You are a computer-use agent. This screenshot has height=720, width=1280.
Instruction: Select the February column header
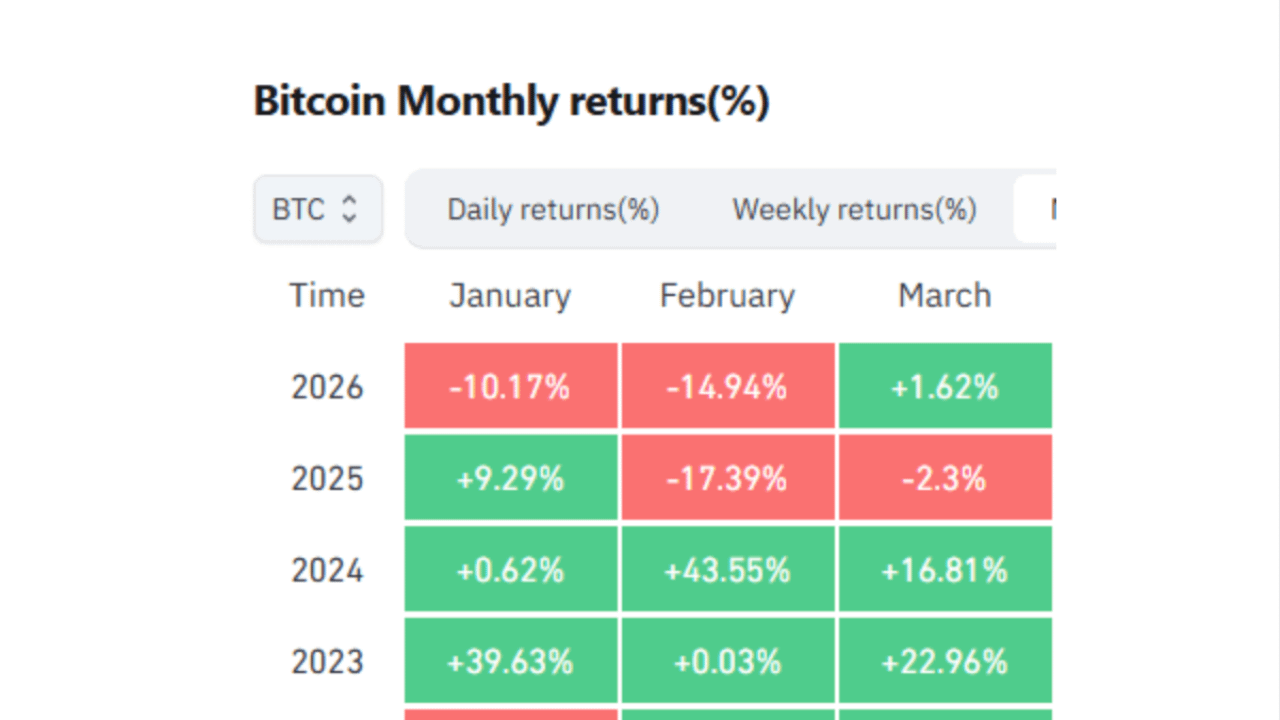pyautogui.click(x=727, y=295)
